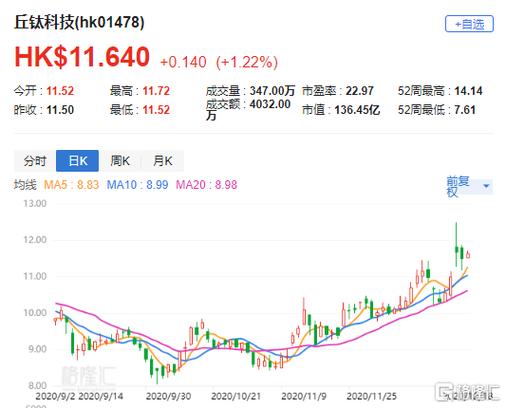
Task: Click the MA20 : 8.98 indicator label
Action: [x=206, y=185]
